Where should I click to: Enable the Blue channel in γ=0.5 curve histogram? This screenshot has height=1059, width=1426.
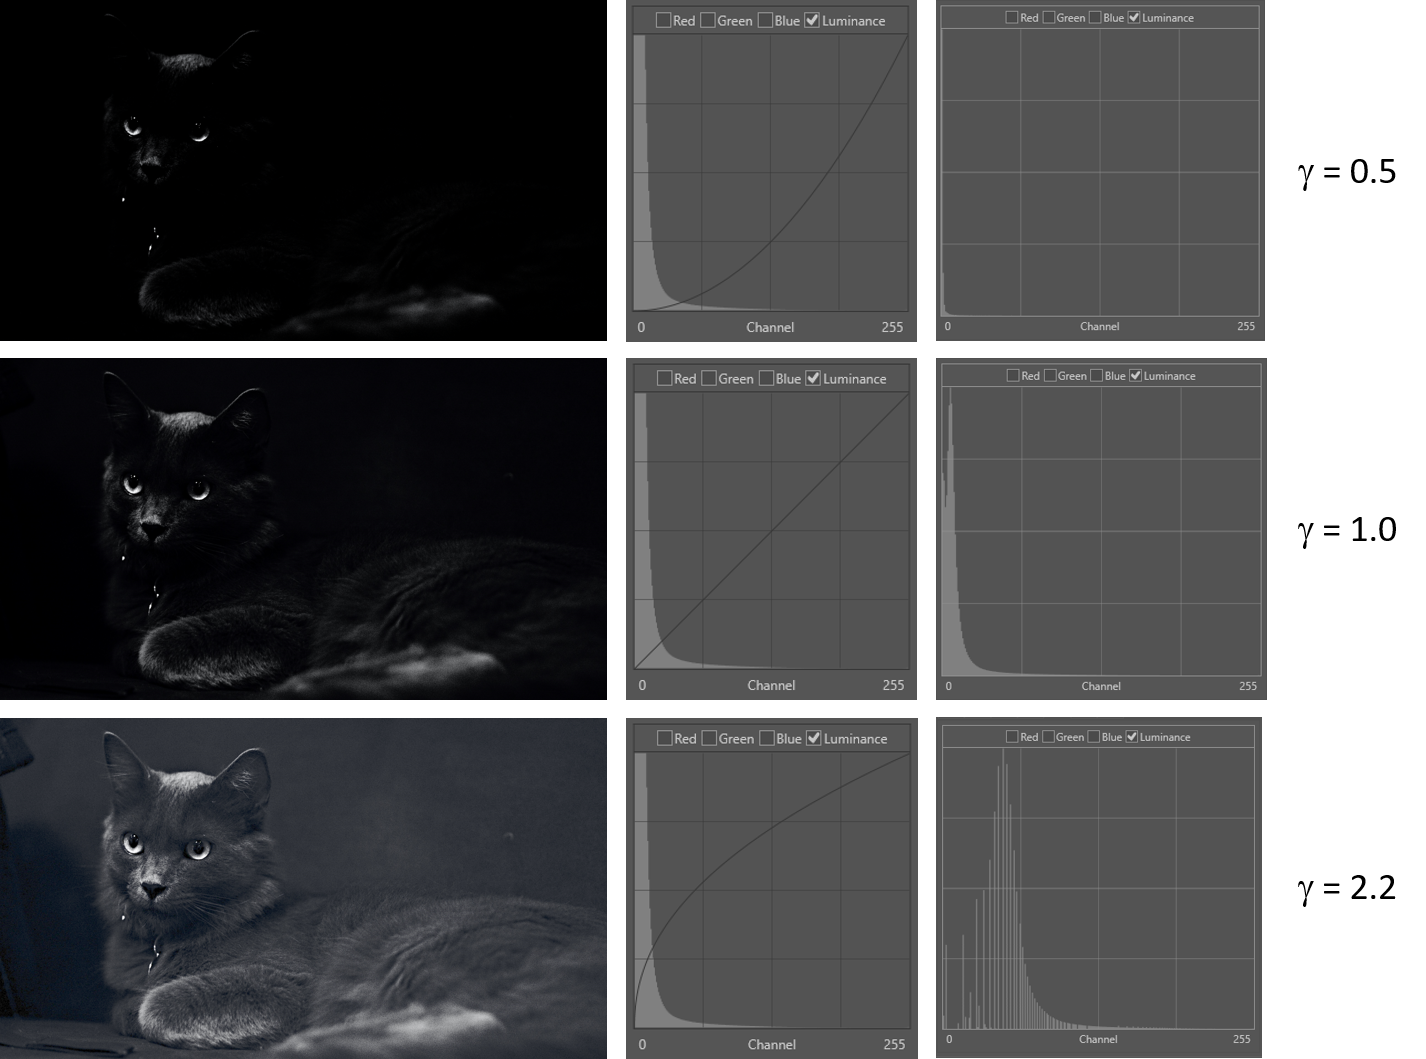(766, 20)
